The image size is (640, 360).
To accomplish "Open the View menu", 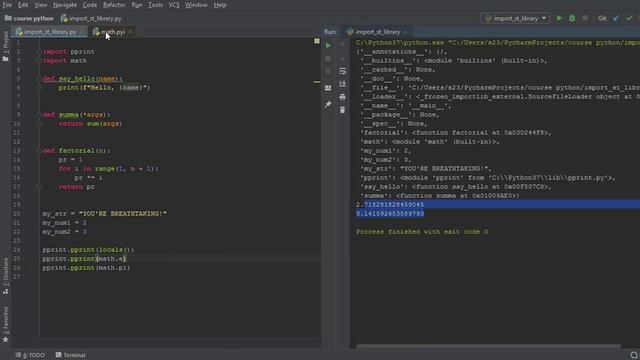I will pos(40,5).
